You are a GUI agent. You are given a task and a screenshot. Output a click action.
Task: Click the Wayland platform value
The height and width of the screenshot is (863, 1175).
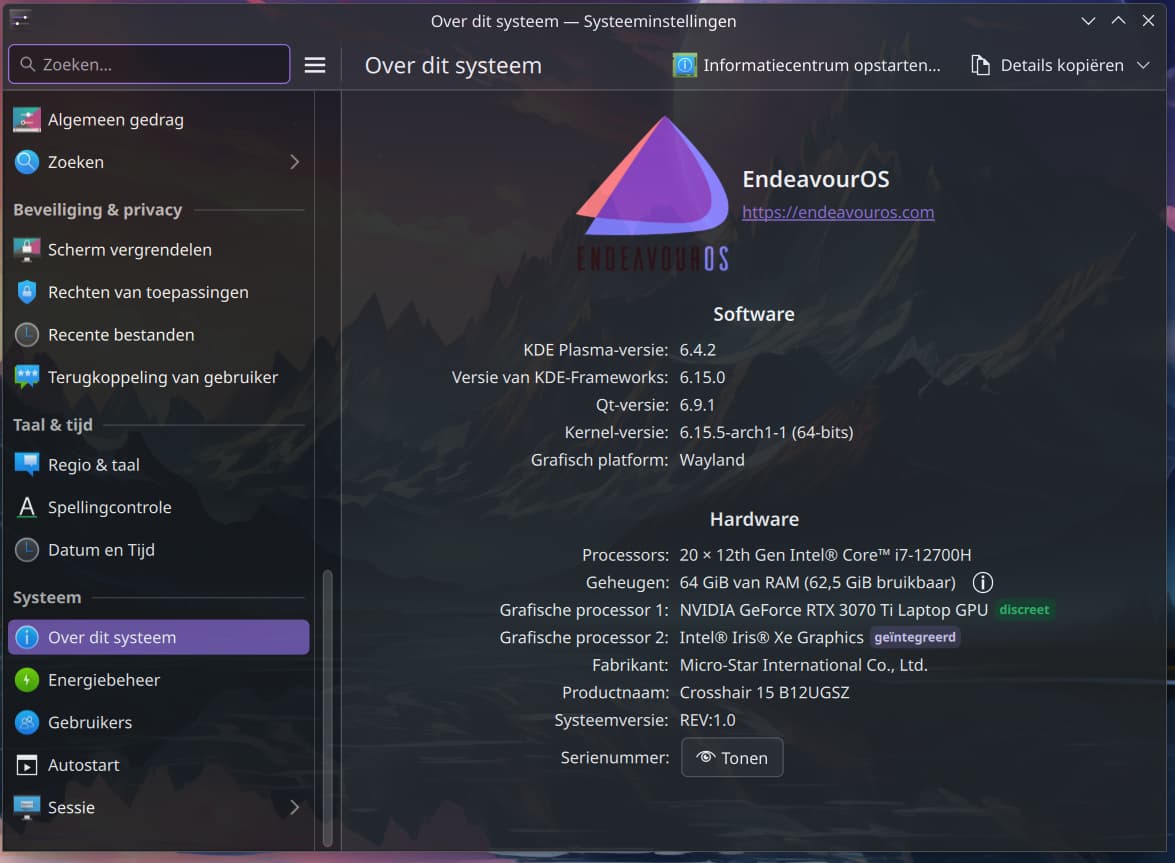click(712, 460)
